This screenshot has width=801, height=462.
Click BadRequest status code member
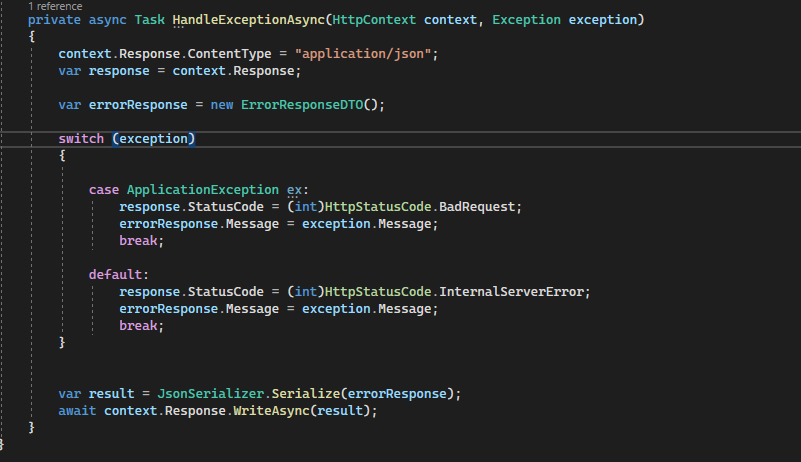(477, 206)
